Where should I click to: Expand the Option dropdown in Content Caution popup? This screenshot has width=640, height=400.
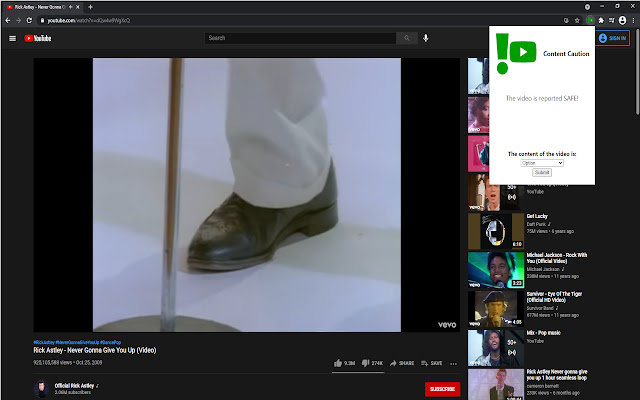click(x=542, y=162)
